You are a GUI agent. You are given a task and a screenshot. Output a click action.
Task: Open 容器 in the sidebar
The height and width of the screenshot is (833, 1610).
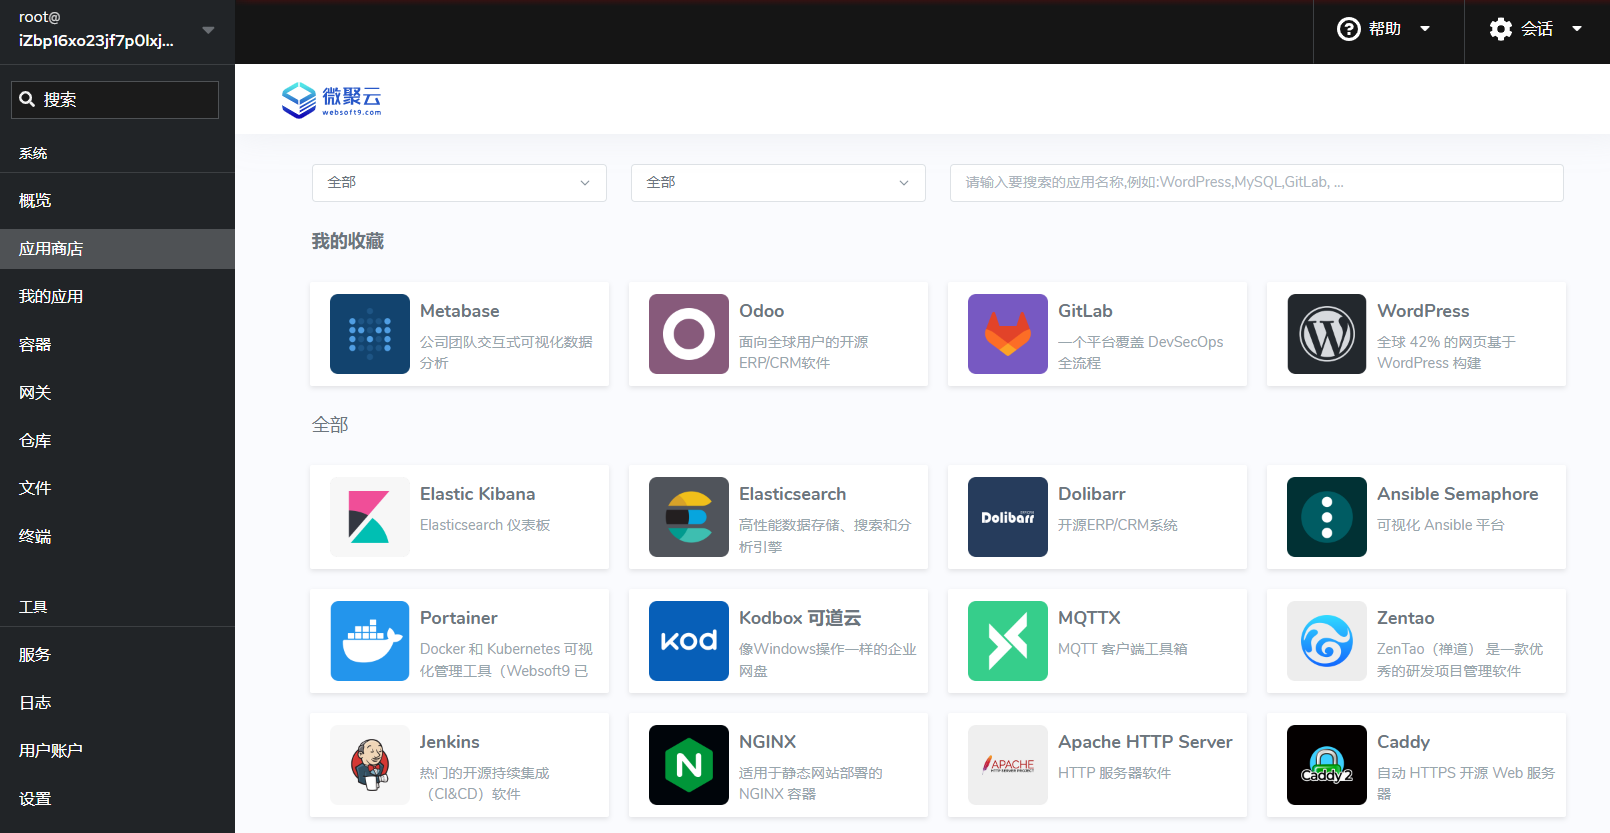tap(35, 344)
